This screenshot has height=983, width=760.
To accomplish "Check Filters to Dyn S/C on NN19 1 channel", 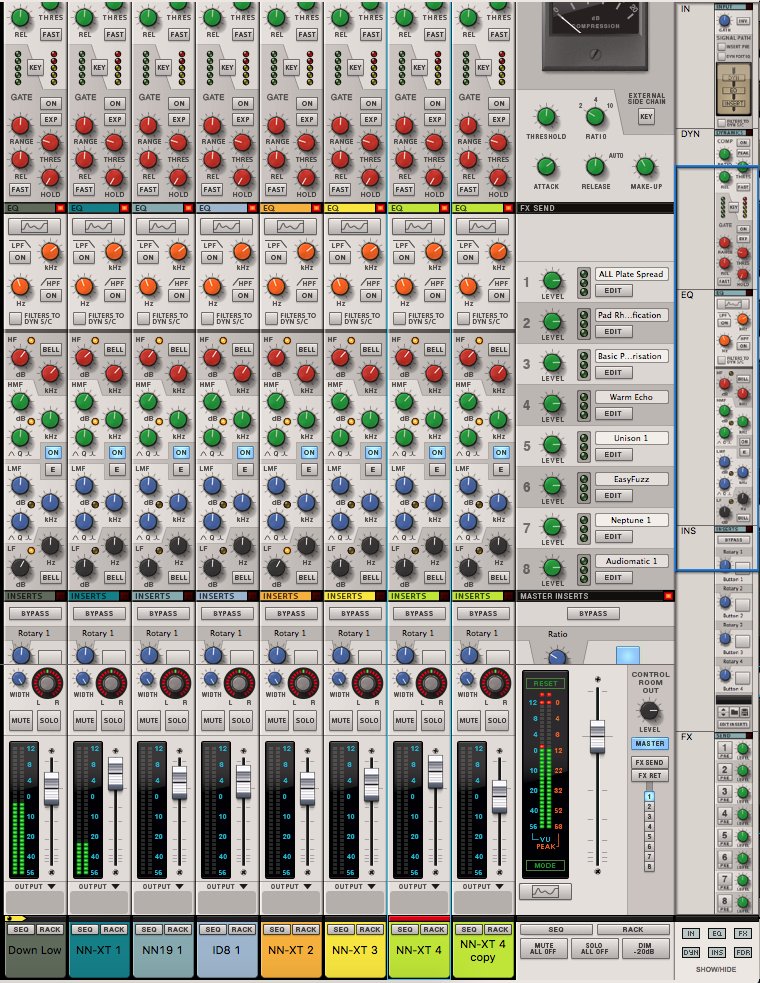I will point(144,318).
